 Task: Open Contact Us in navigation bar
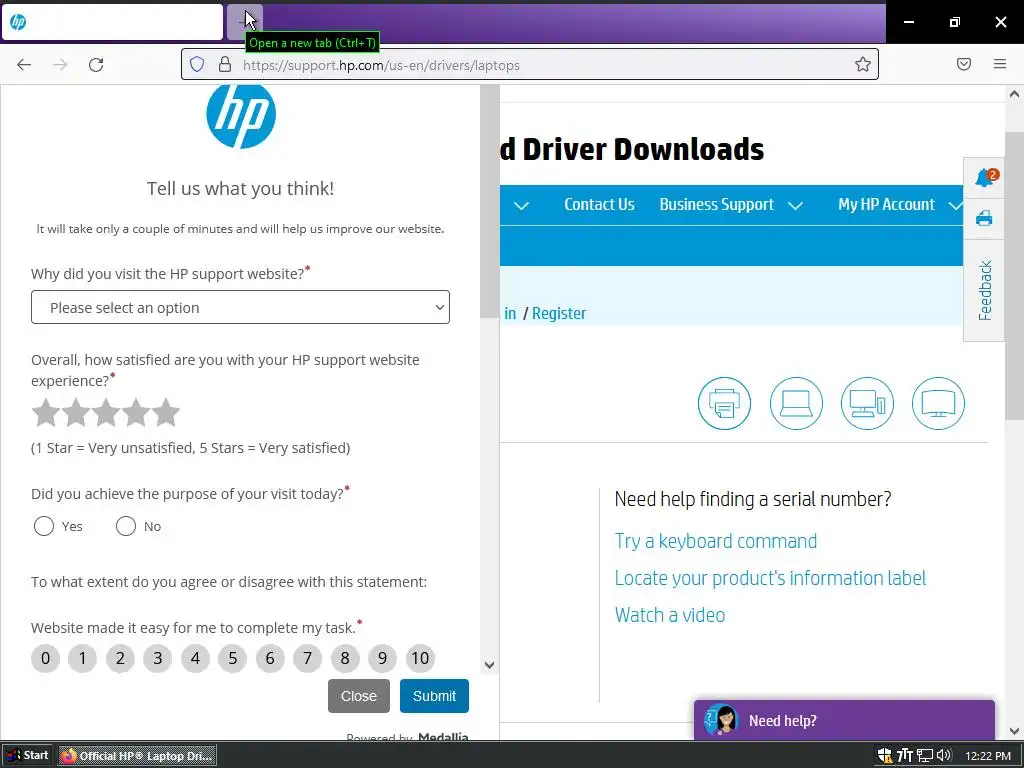coord(599,204)
